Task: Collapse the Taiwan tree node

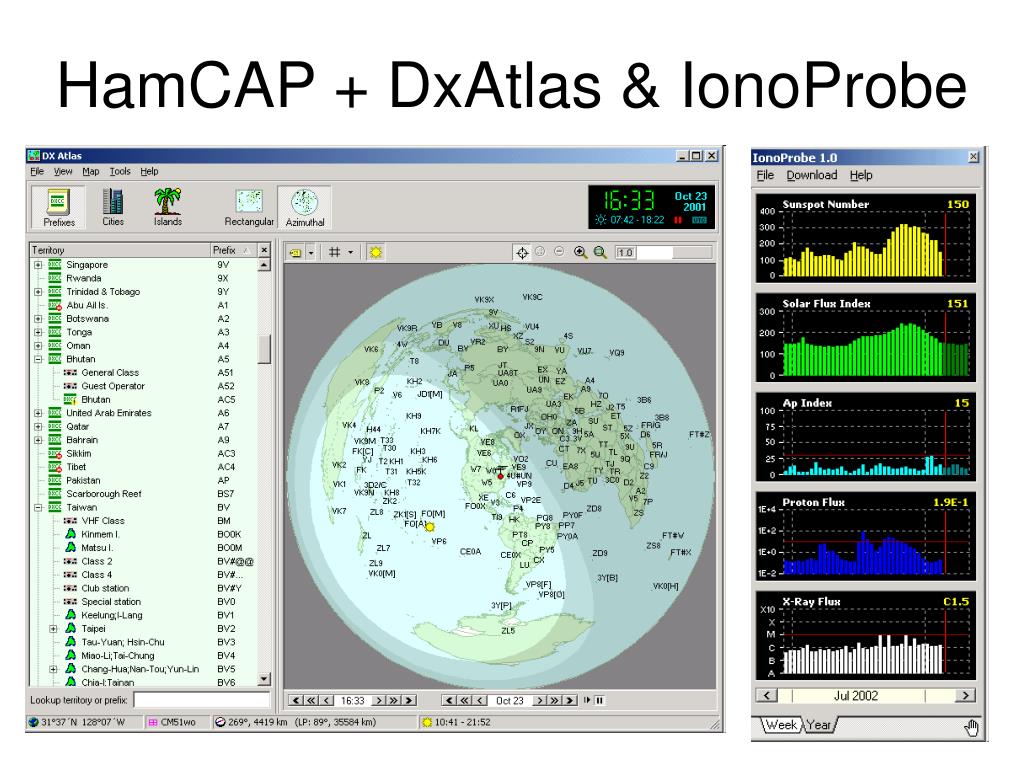Action: [38, 508]
